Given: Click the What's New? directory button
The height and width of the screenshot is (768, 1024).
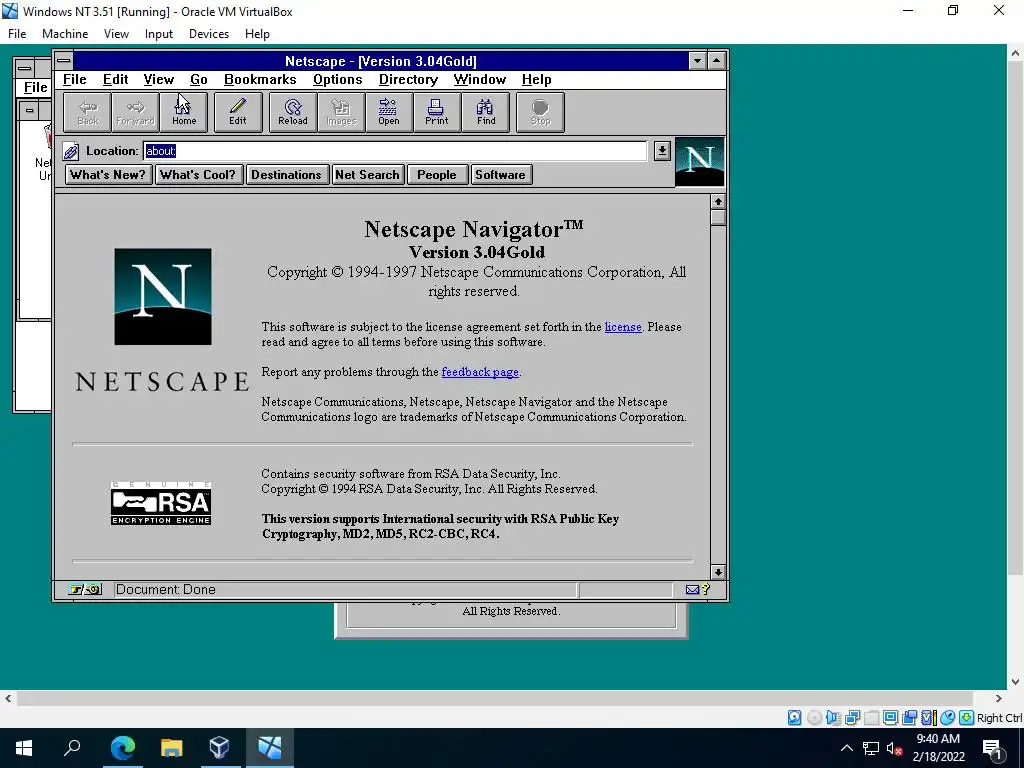Looking at the screenshot, I should 108,175.
